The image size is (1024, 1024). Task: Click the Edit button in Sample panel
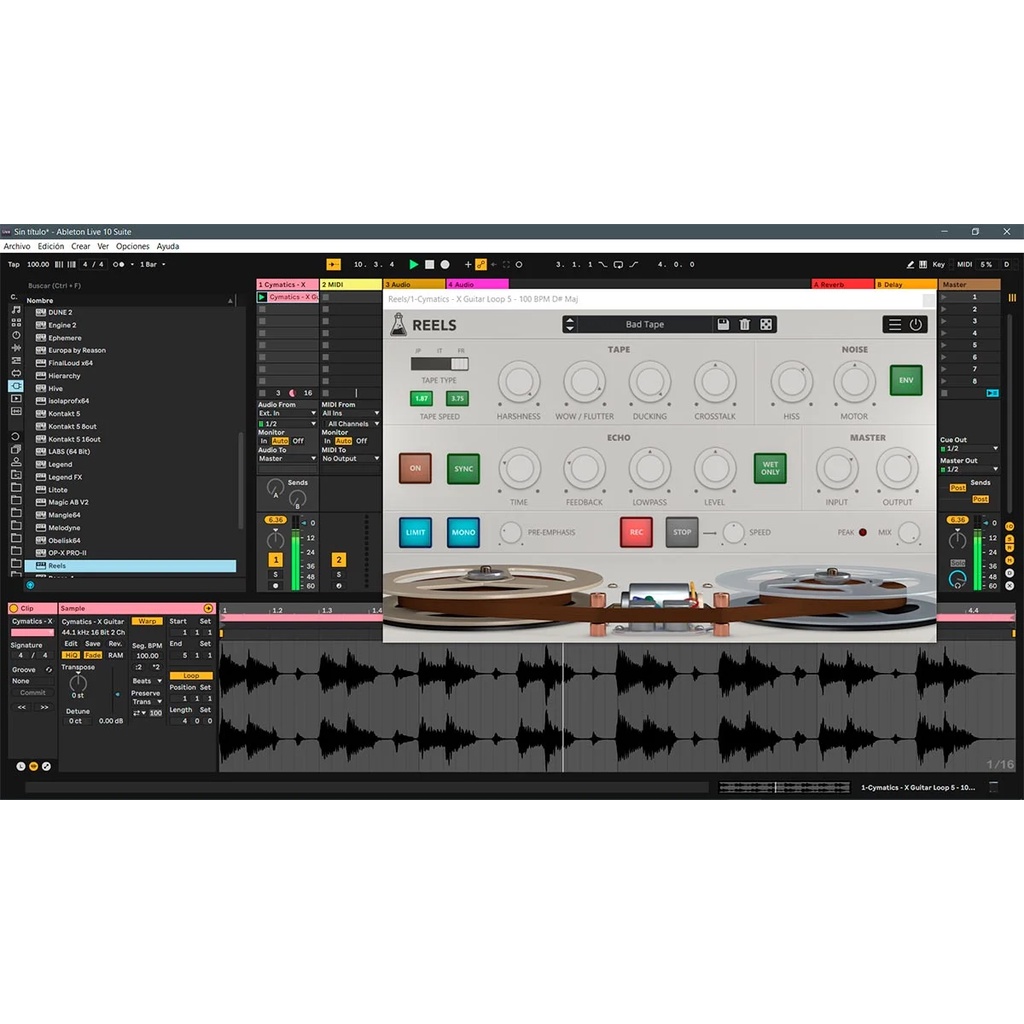(71, 644)
